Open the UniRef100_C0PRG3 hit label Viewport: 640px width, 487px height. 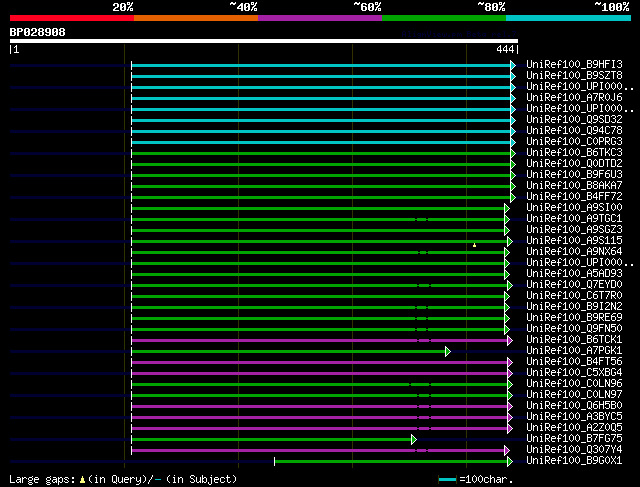coord(574,142)
